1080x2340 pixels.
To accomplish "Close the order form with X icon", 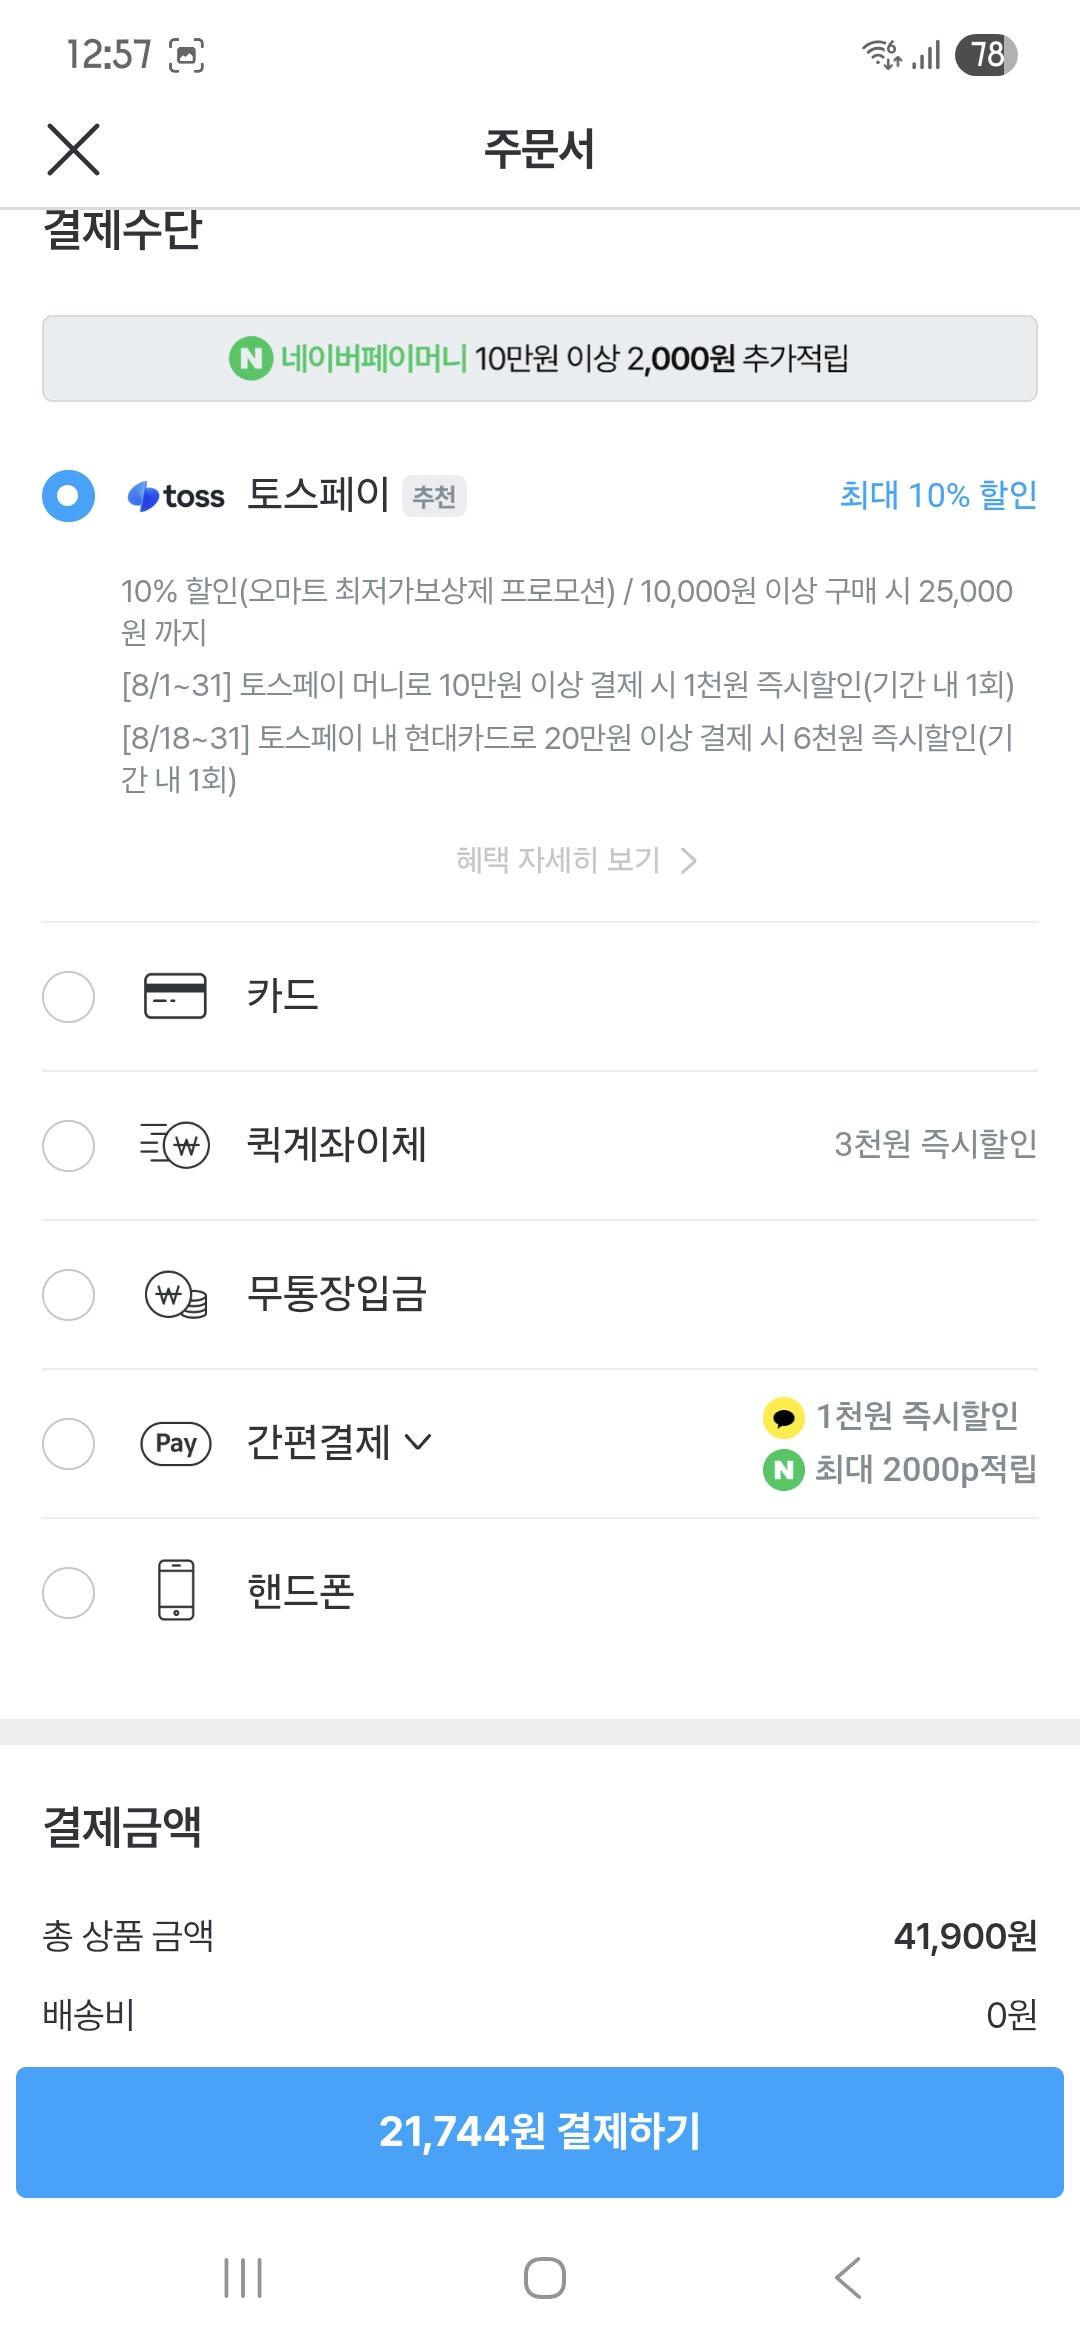I will click(x=73, y=150).
